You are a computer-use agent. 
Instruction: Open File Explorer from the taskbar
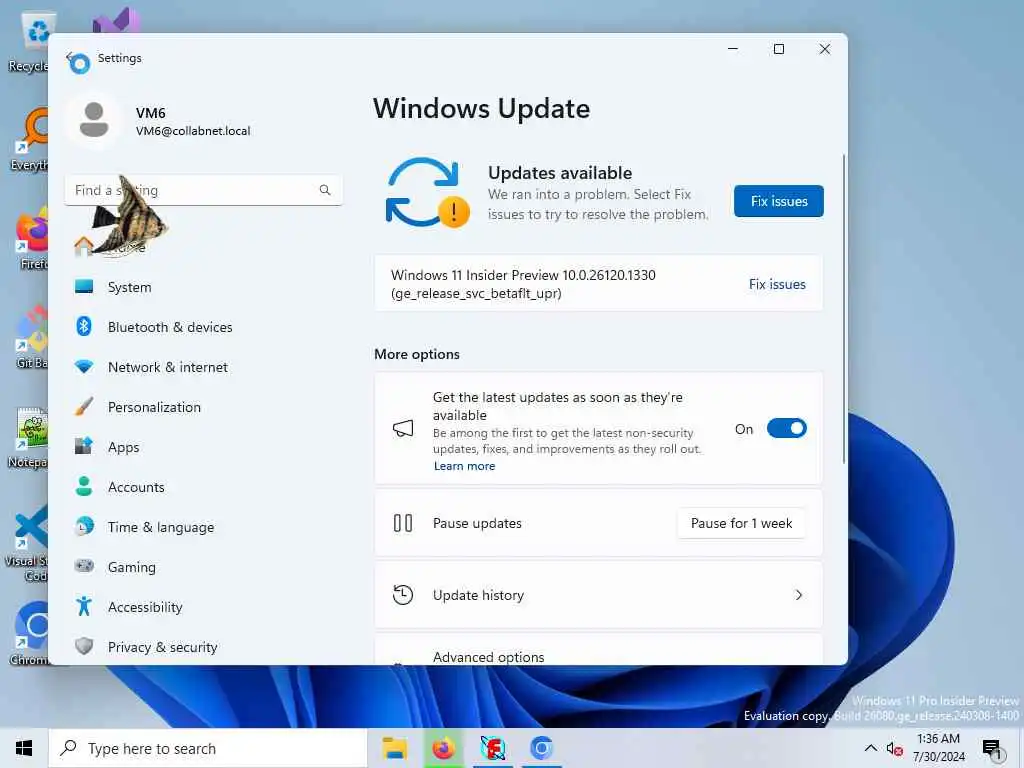[394, 748]
